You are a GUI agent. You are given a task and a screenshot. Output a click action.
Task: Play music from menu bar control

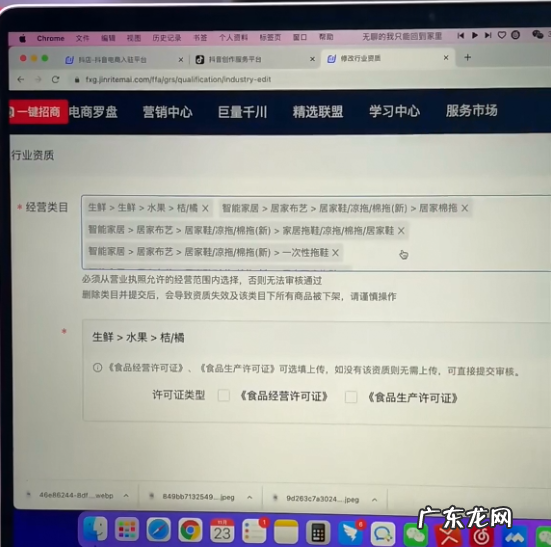[475, 35]
